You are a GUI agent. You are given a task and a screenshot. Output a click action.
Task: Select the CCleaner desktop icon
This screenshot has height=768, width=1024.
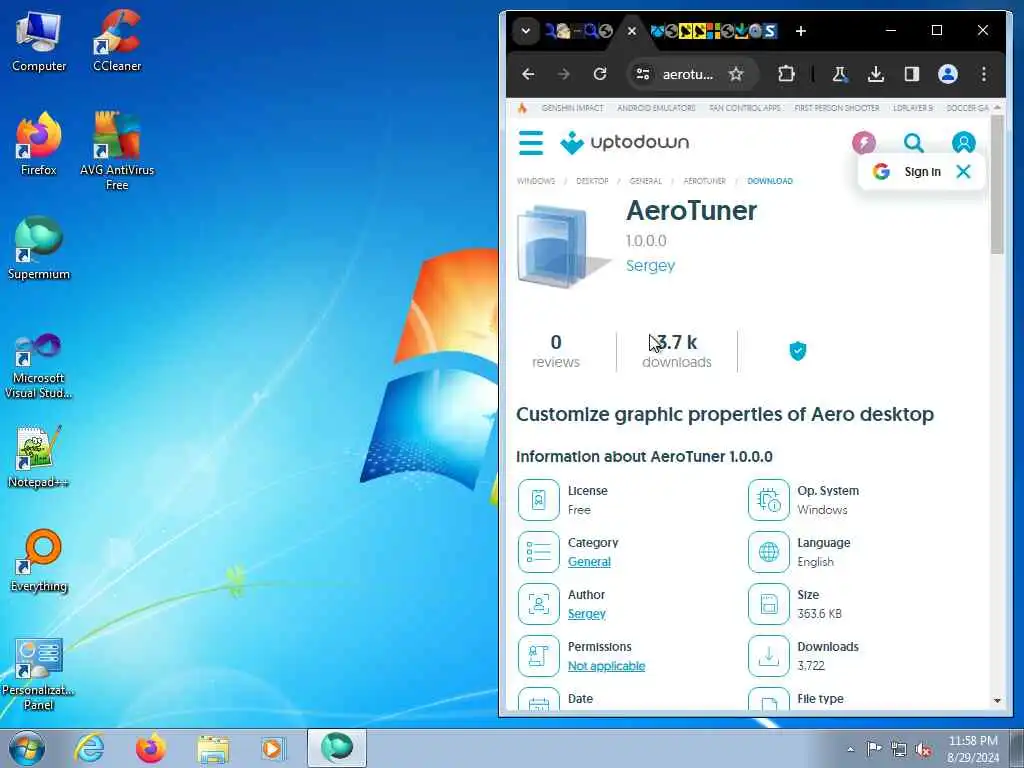coord(117,40)
